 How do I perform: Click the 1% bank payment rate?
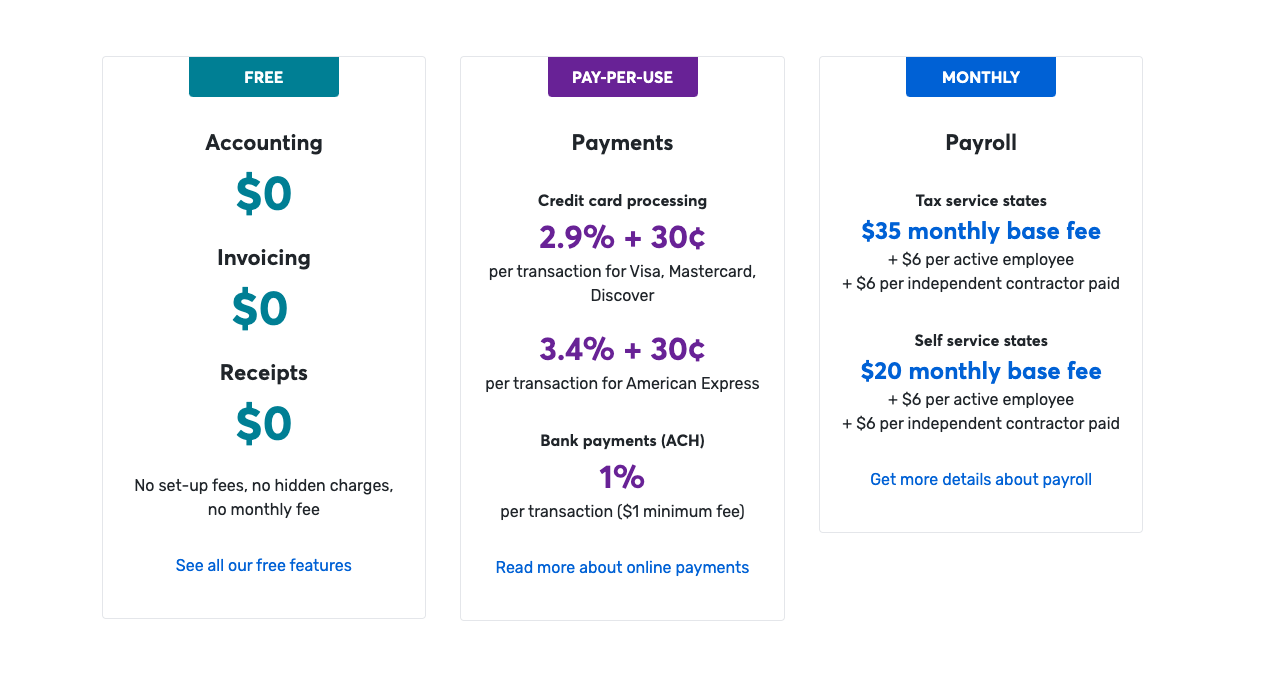pyautogui.click(x=622, y=477)
